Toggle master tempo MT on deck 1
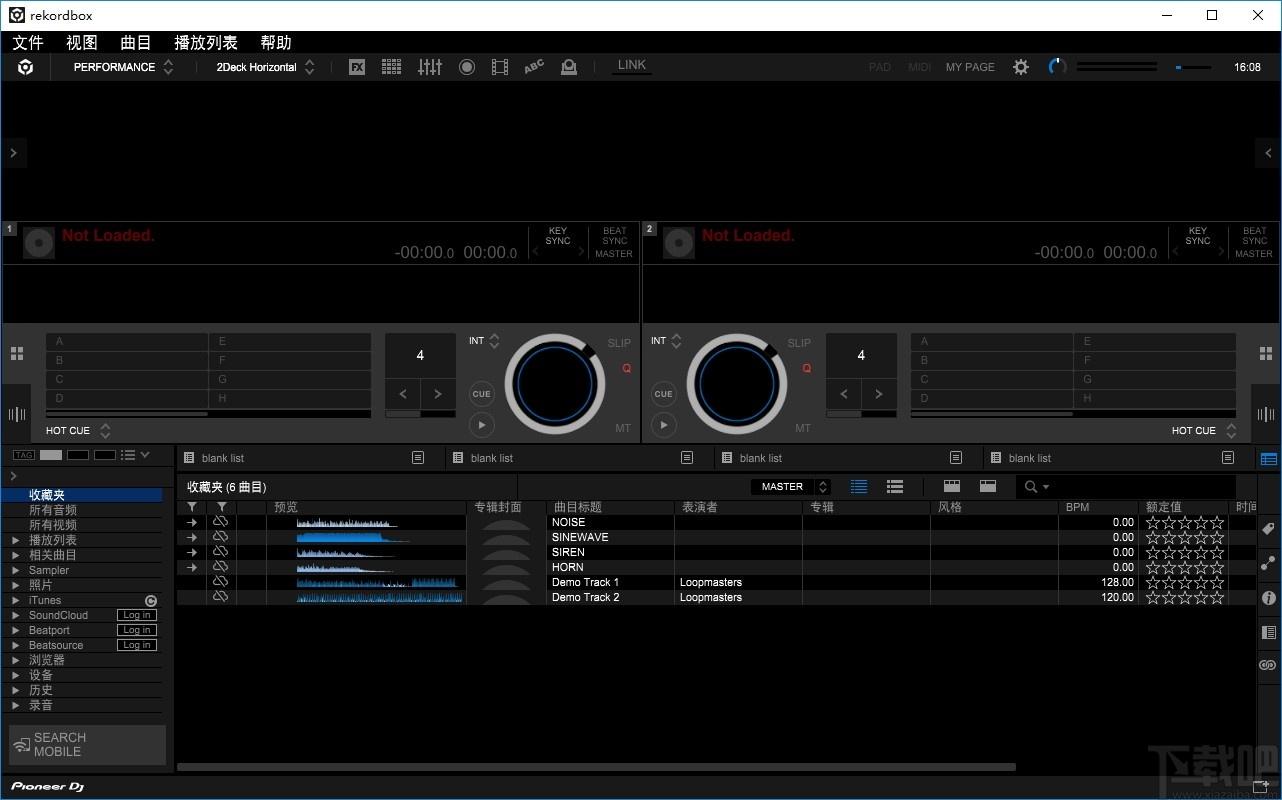Image resolution: width=1282 pixels, height=800 pixels. click(x=623, y=428)
